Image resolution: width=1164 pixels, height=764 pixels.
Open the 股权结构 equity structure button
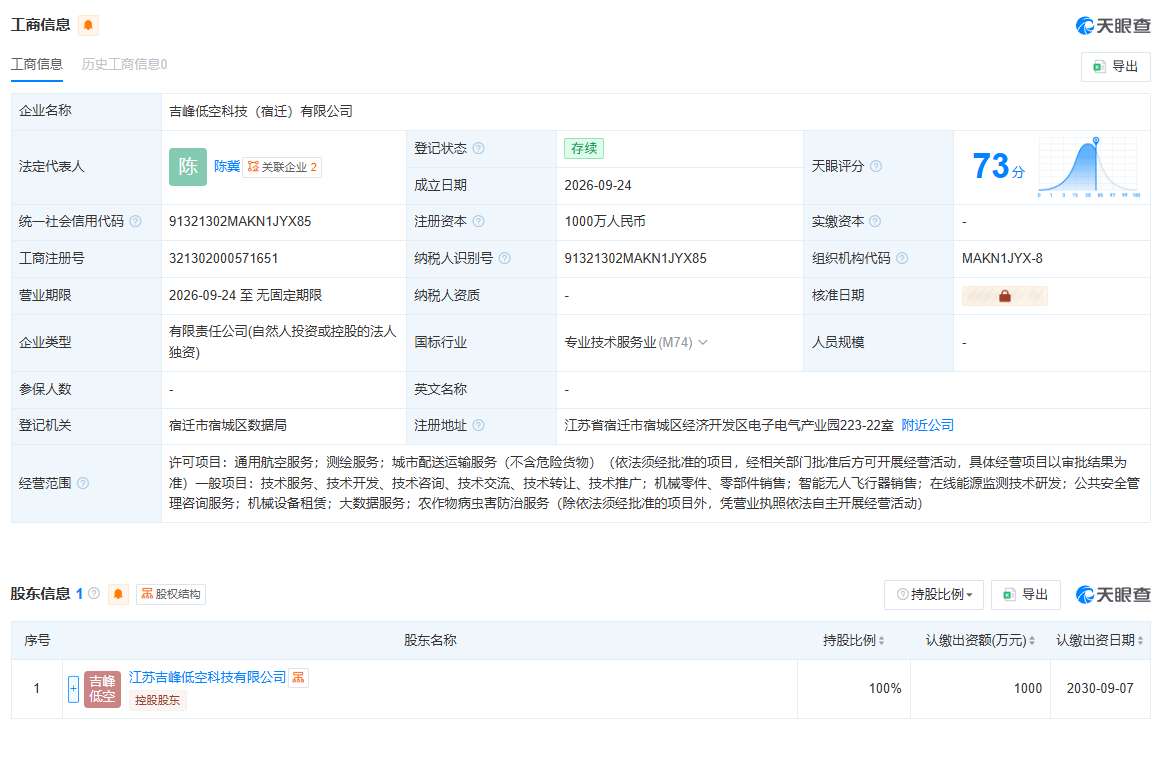click(171, 594)
